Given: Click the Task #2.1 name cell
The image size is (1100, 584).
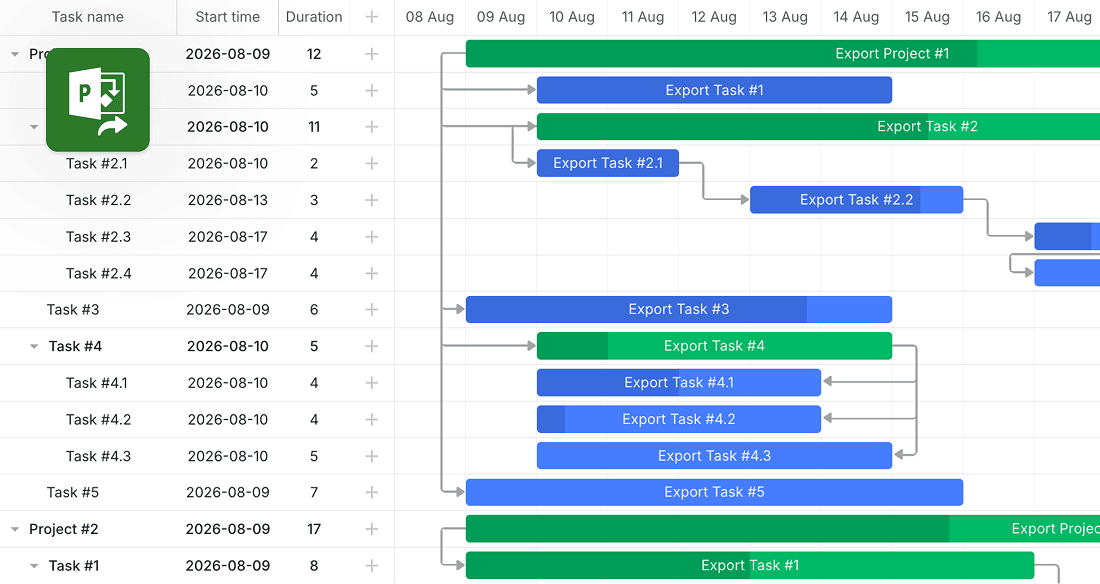Looking at the screenshot, I should pyautogui.click(x=97, y=164).
